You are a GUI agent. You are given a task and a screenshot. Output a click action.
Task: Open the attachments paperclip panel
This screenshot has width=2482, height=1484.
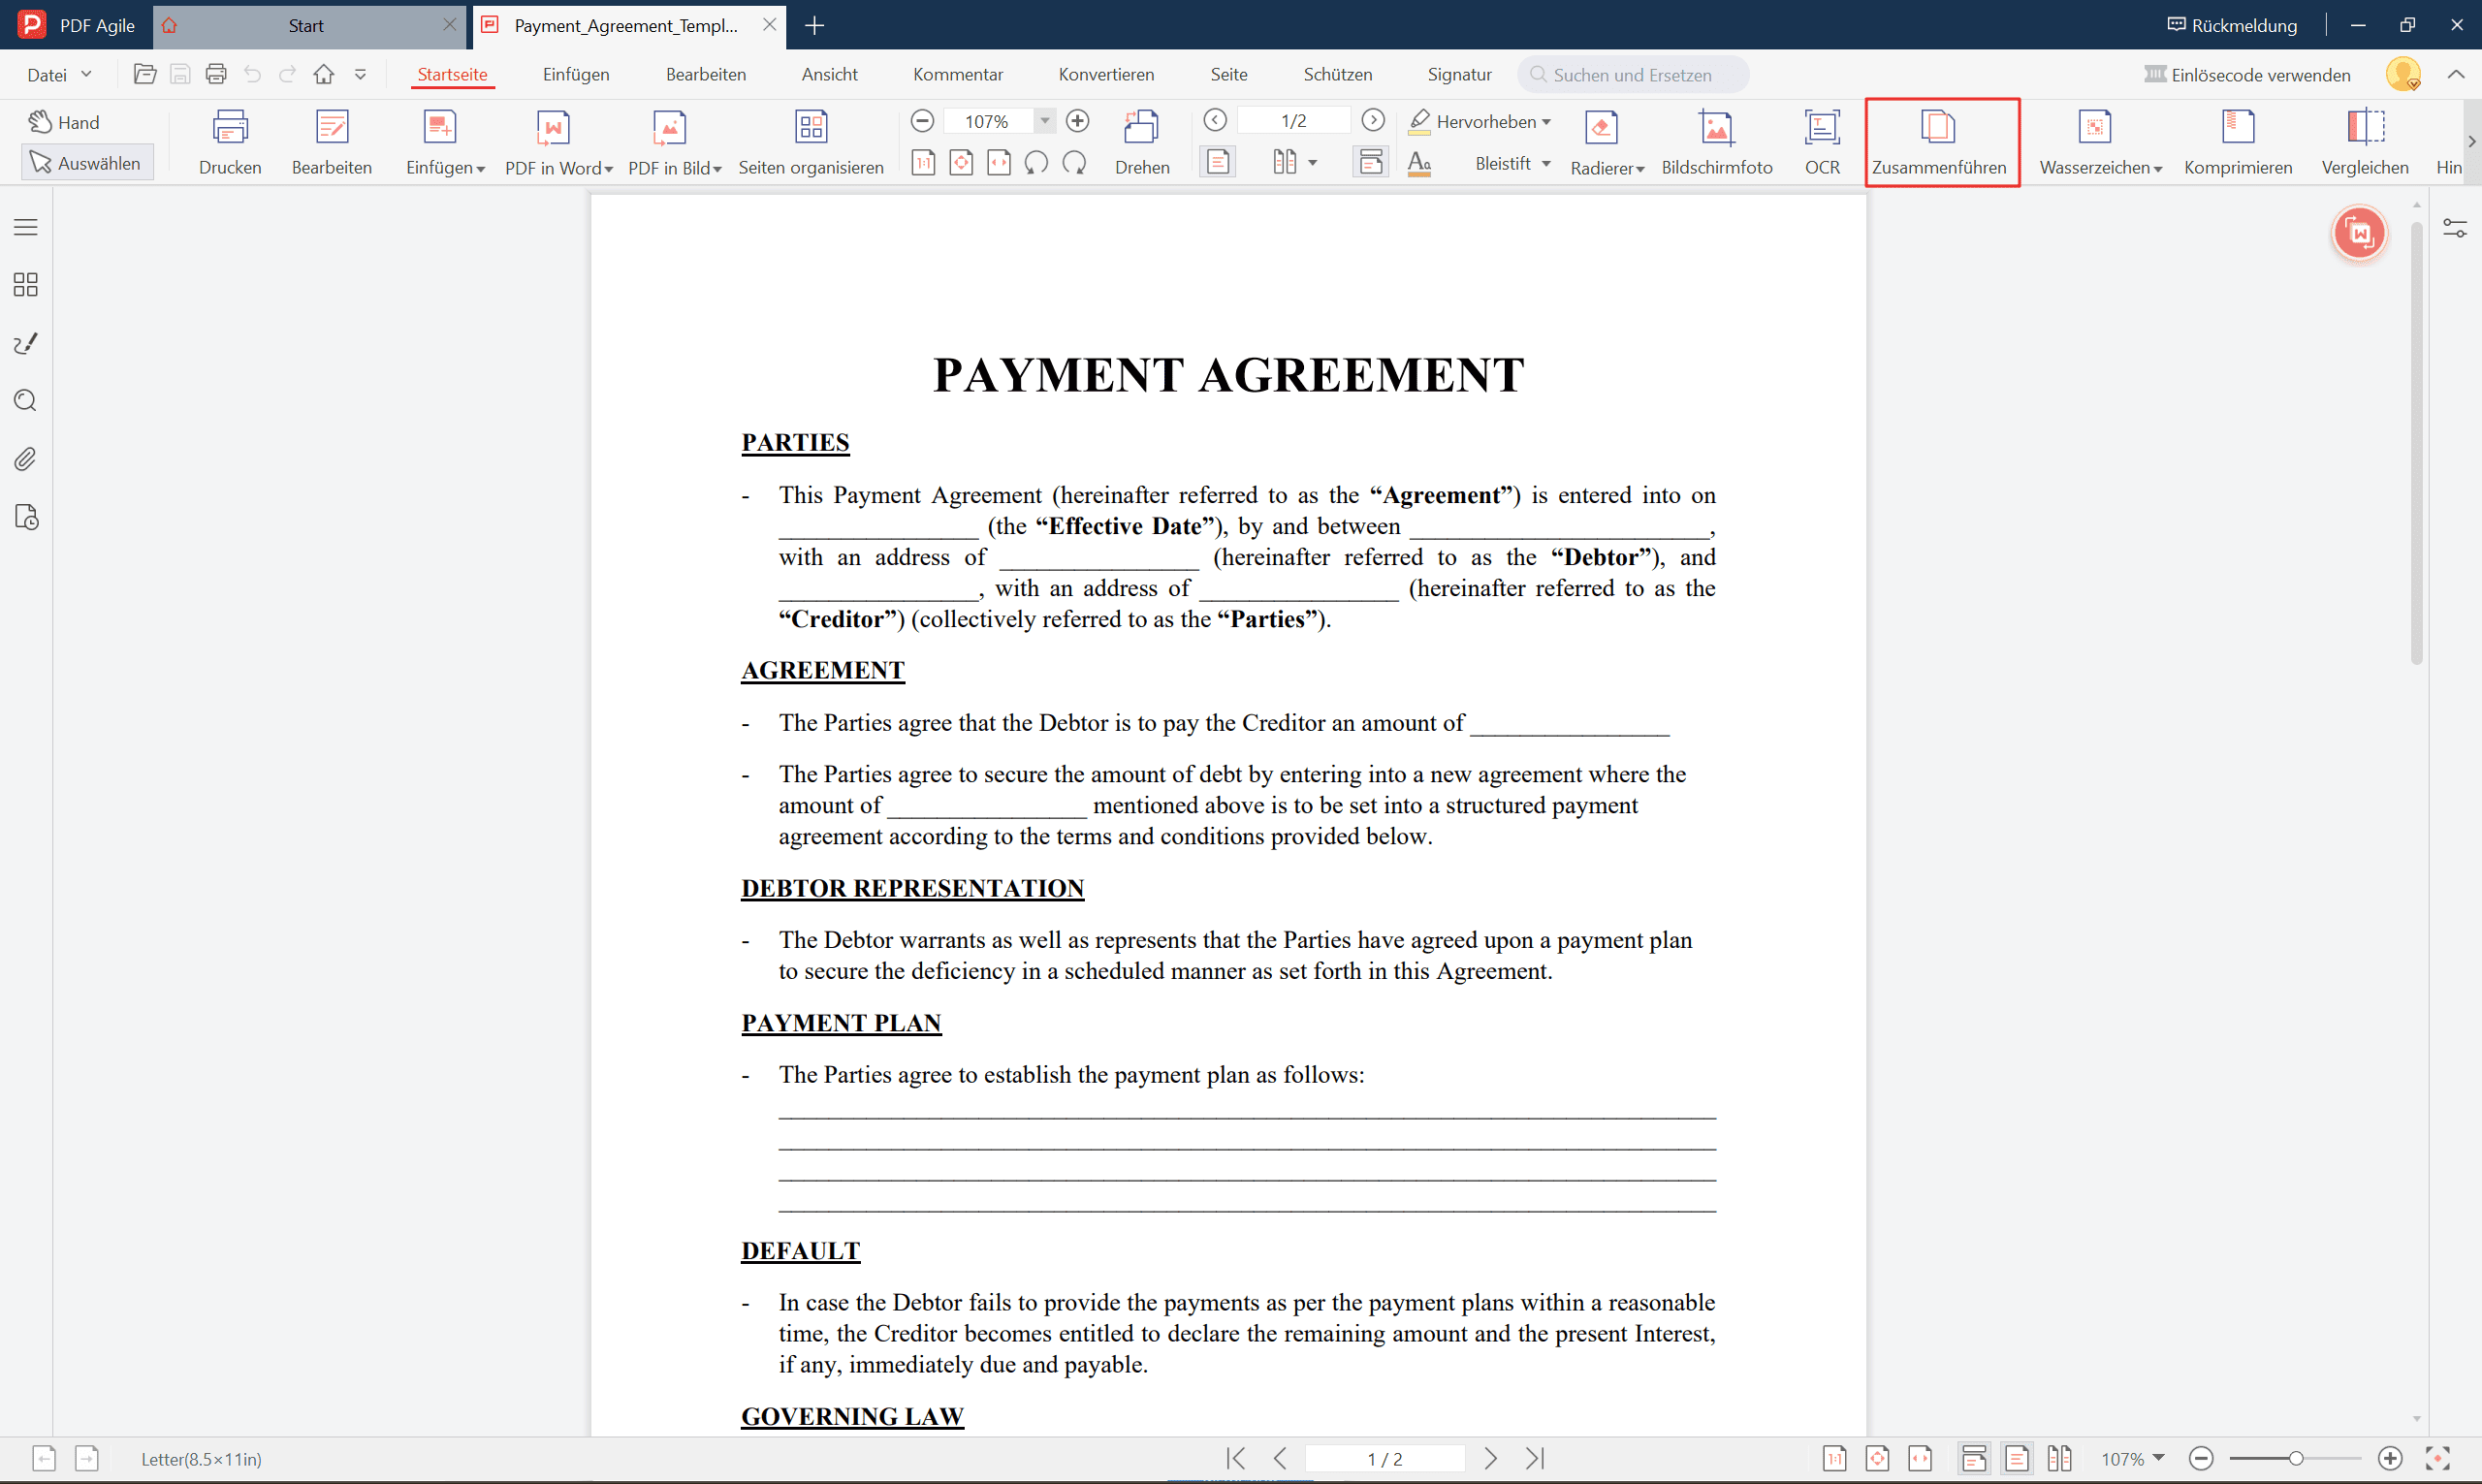click(26, 459)
